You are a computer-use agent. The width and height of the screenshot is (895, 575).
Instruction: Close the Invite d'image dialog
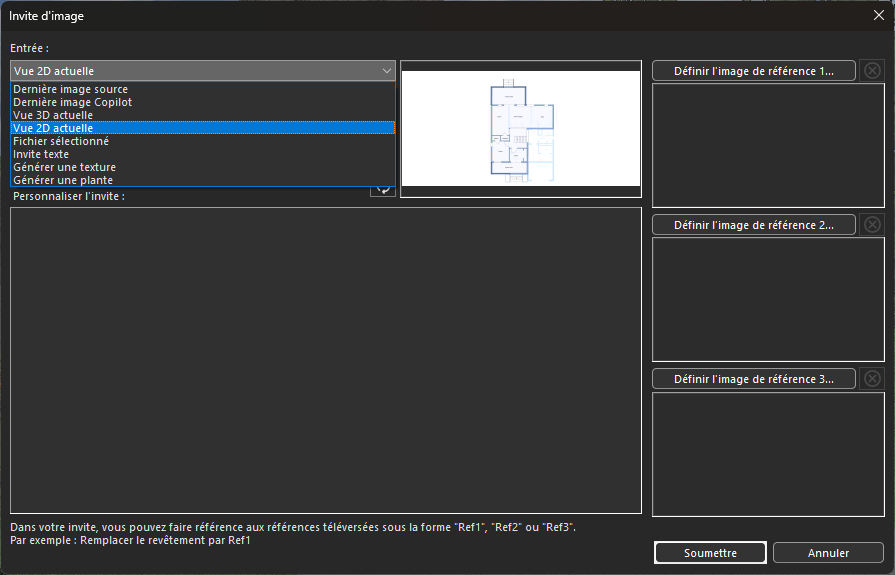(879, 15)
